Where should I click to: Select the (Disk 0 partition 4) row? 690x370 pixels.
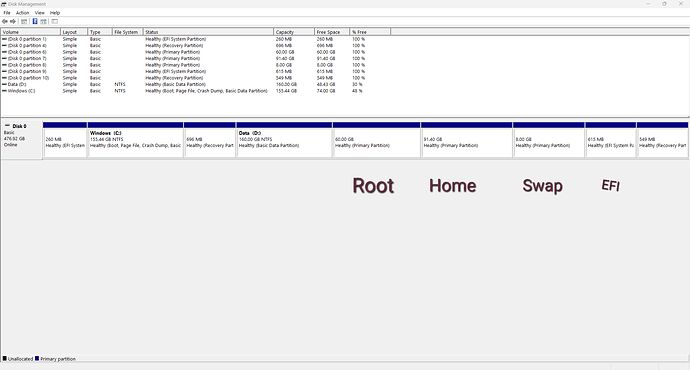point(196,45)
